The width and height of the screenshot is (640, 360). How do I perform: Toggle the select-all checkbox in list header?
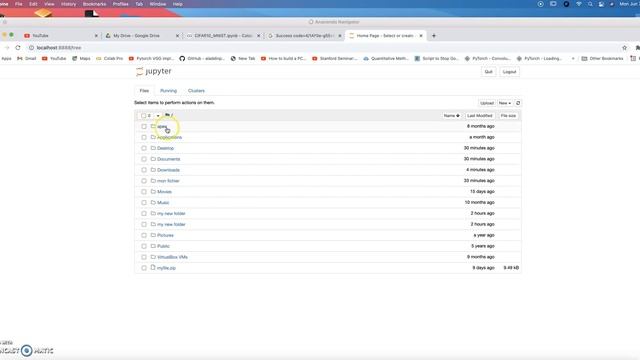[x=143, y=116]
